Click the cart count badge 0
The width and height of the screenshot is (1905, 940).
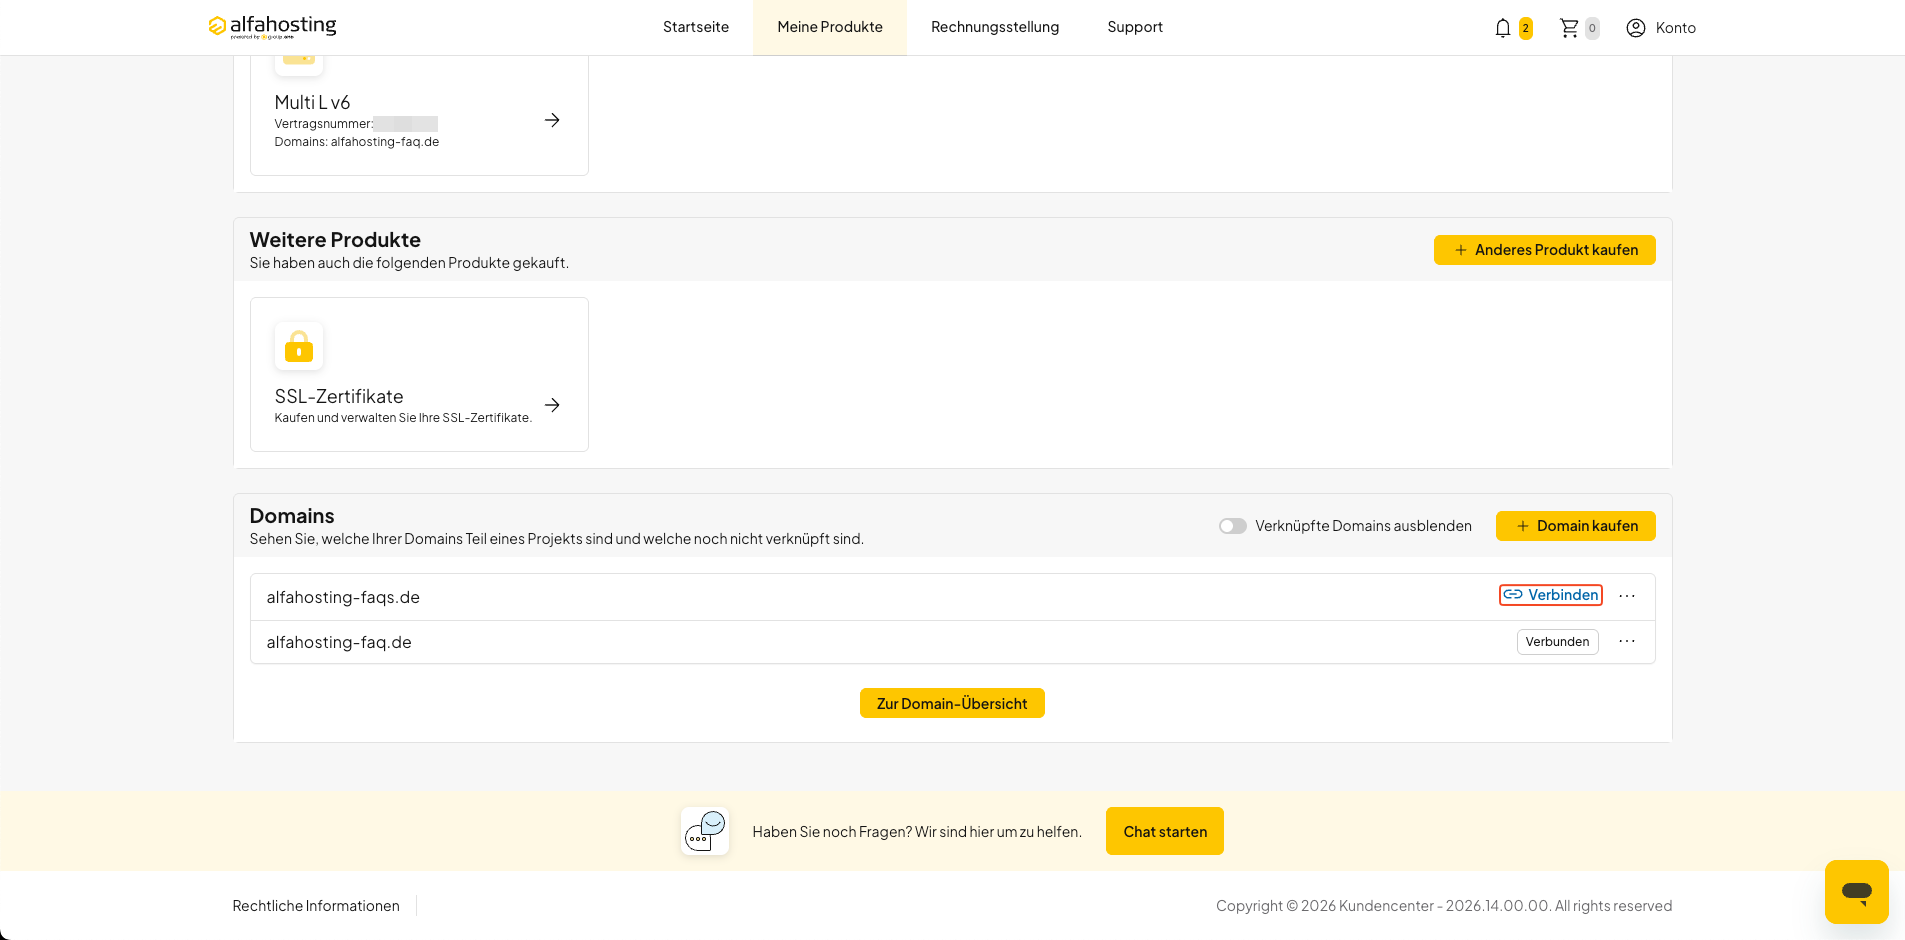point(1592,28)
